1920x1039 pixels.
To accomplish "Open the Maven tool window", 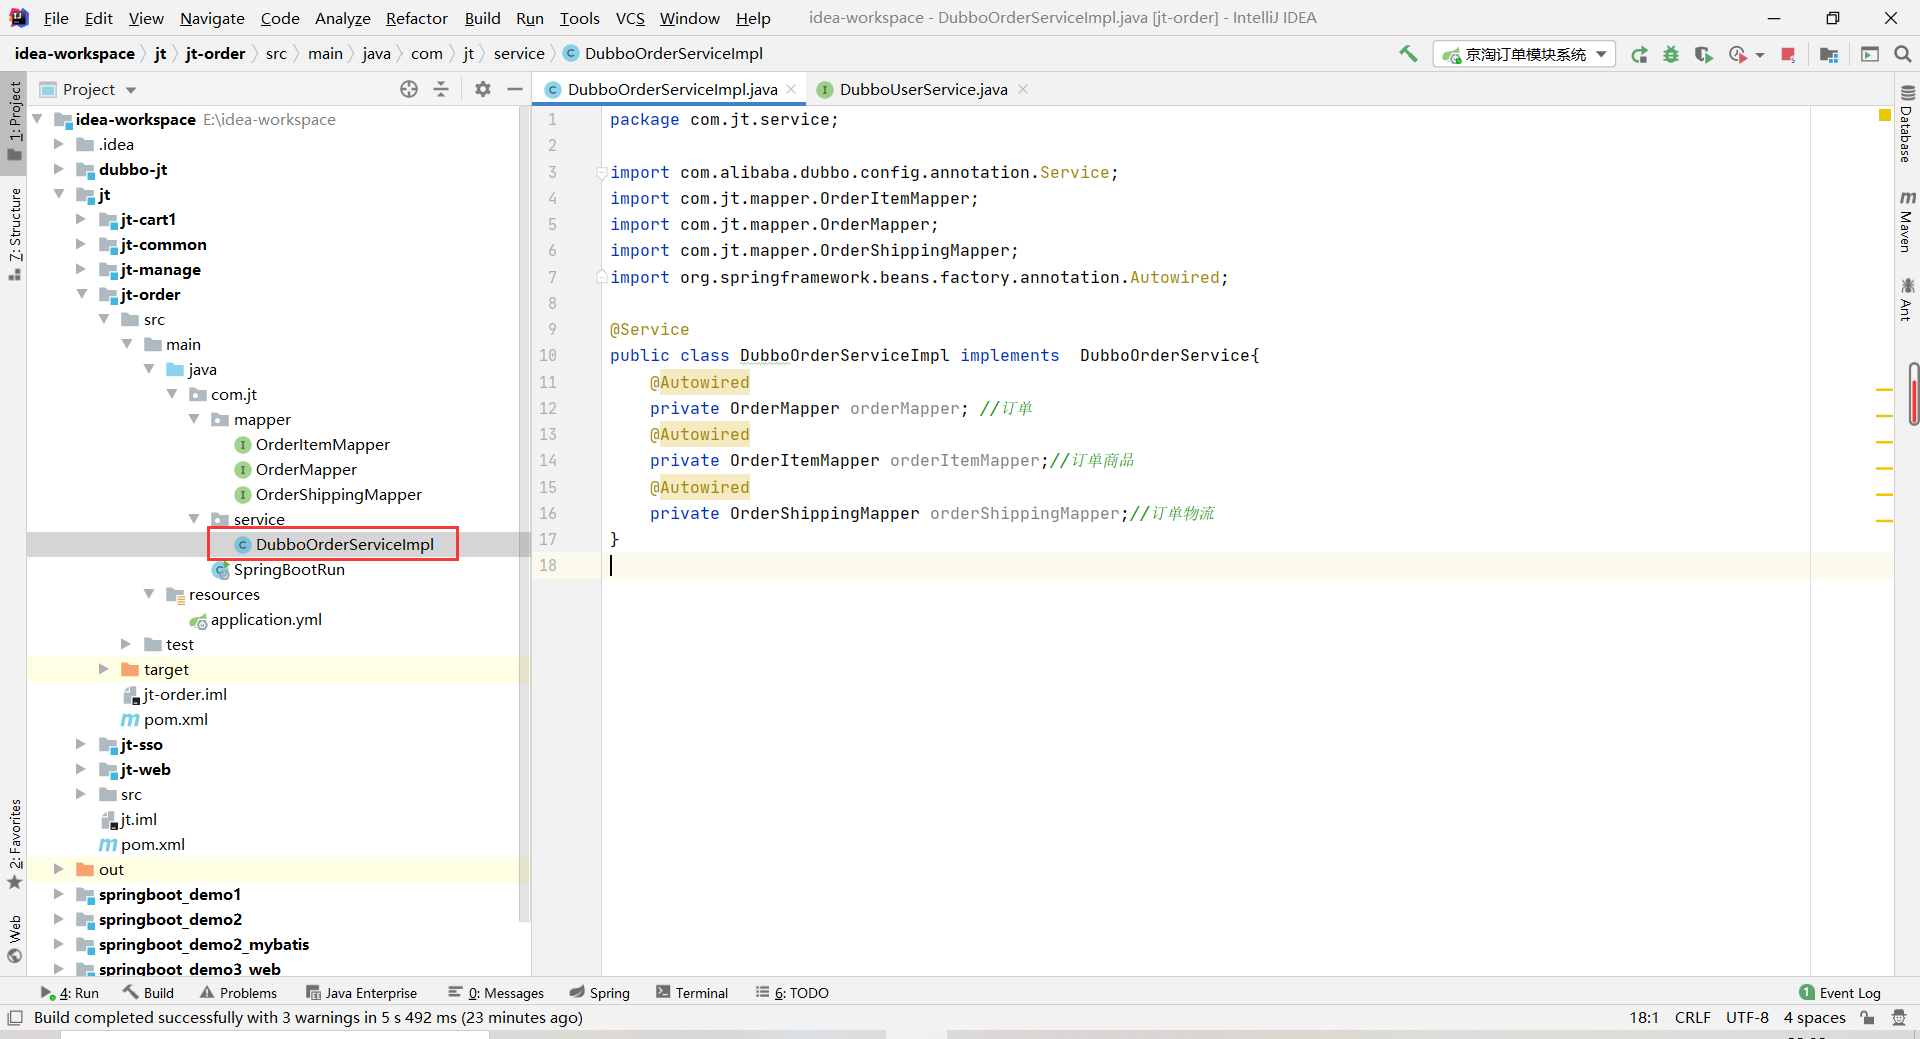I will (x=1906, y=222).
